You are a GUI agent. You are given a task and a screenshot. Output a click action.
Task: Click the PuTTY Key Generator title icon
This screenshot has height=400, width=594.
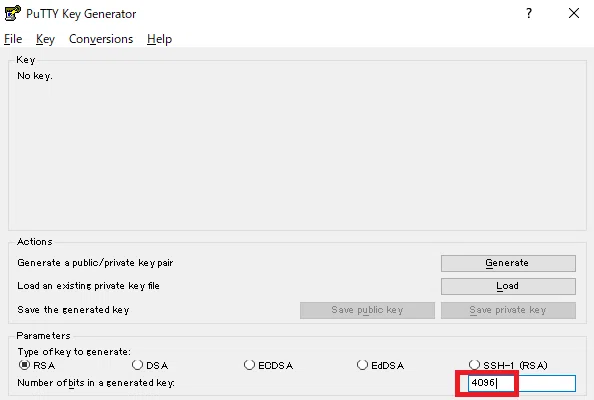(x=13, y=13)
